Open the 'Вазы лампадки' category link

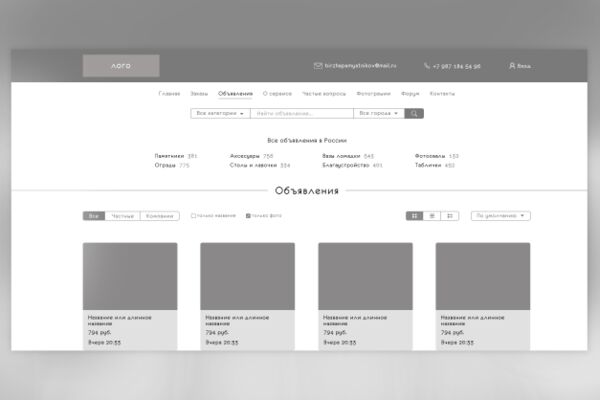click(341, 156)
